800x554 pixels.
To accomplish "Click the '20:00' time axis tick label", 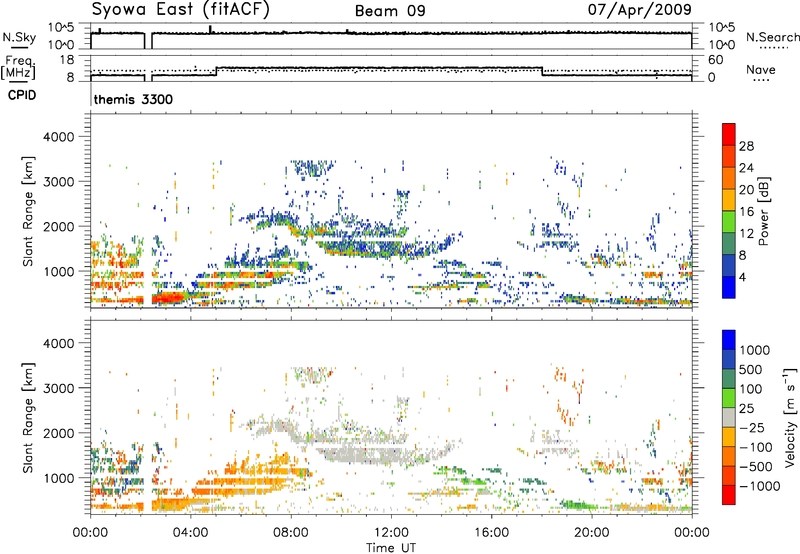I will click(x=592, y=533).
